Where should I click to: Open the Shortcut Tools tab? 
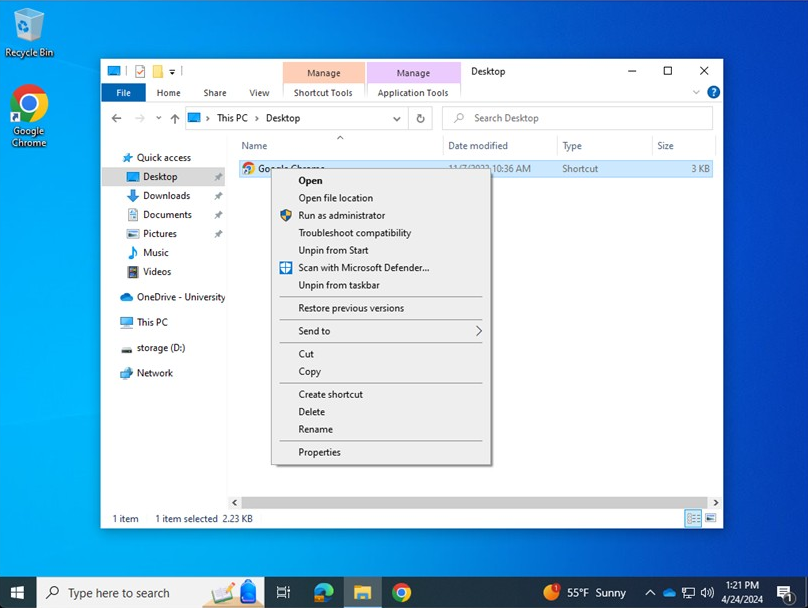point(323,93)
